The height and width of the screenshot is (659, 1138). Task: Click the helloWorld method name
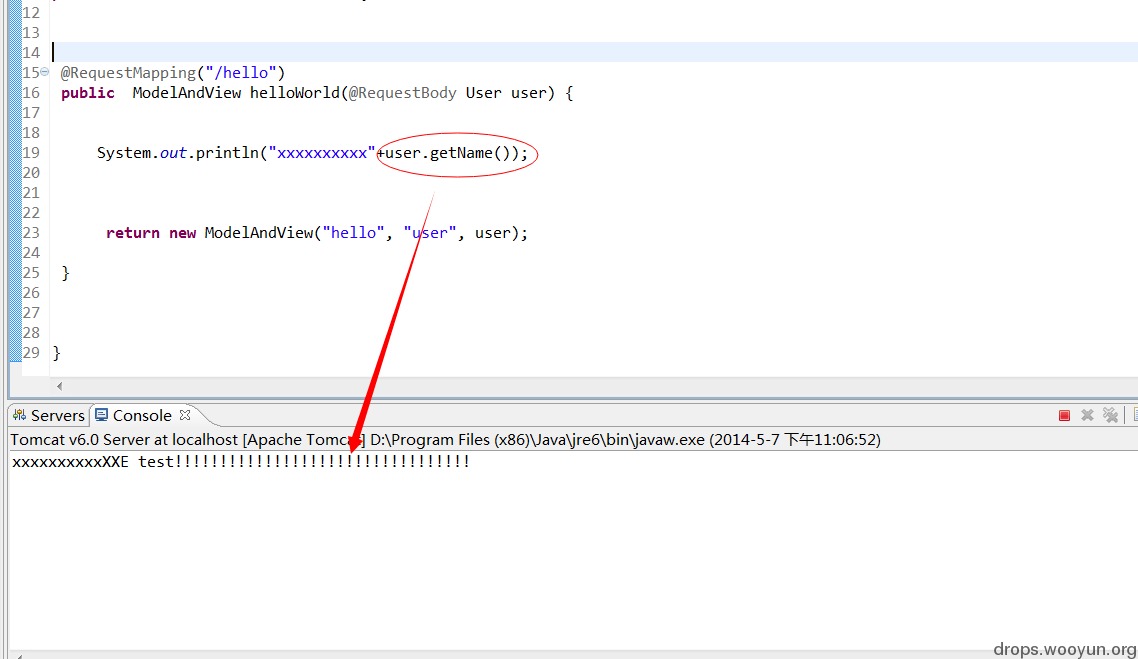295,93
